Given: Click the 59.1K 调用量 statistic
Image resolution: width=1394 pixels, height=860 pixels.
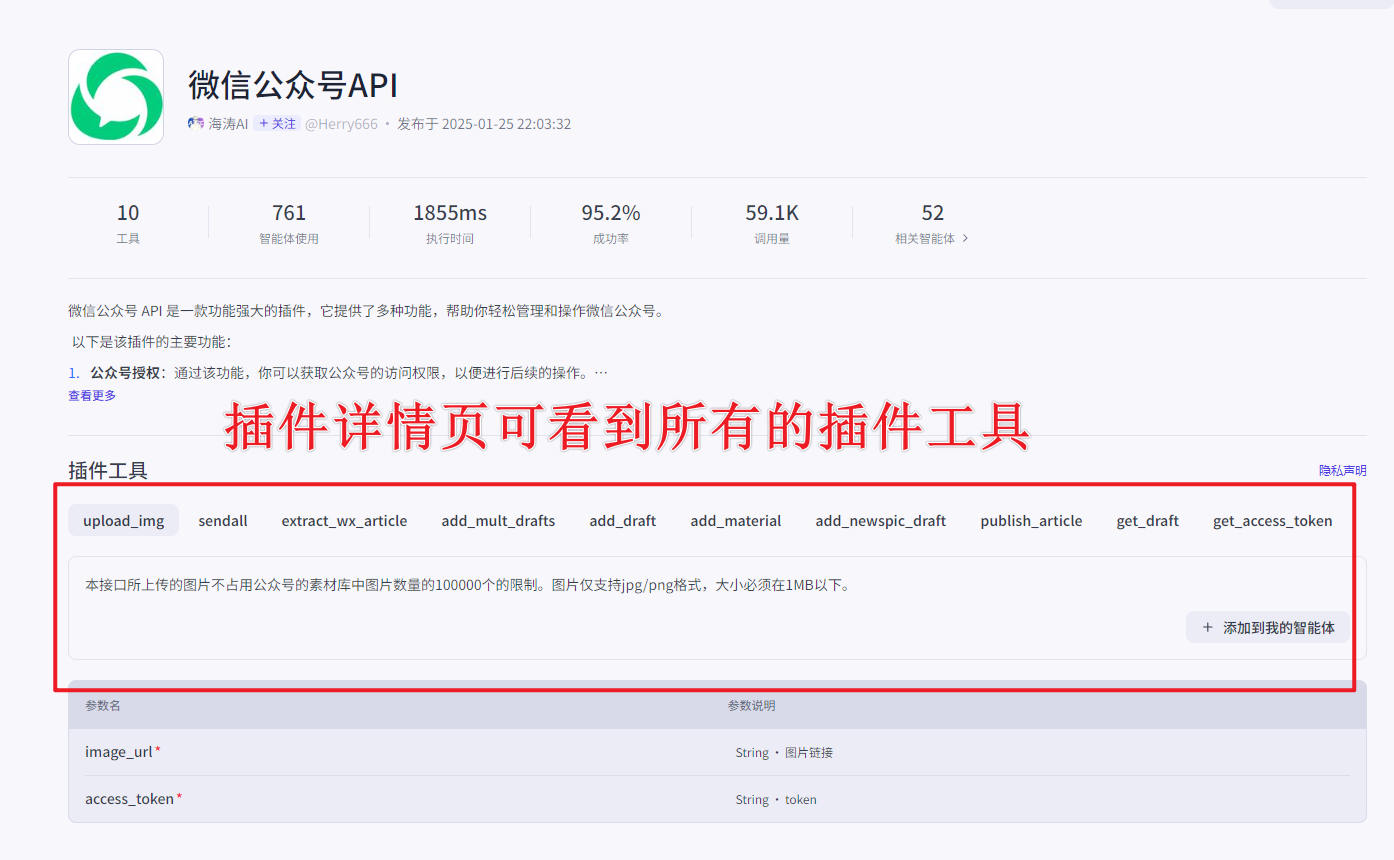Looking at the screenshot, I should pyautogui.click(x=772, y=224).
